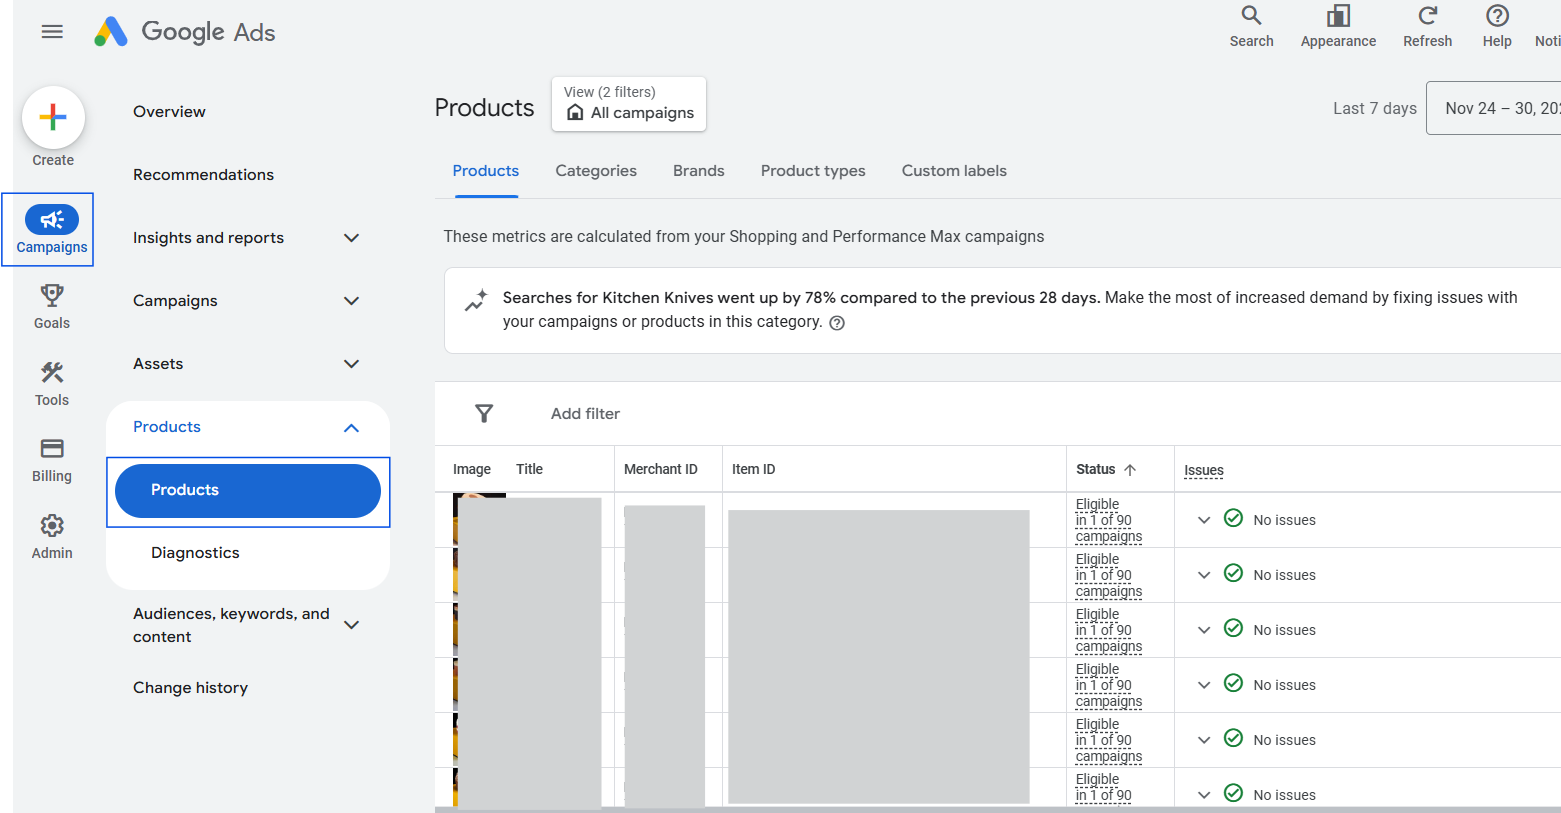Expand the Campaigns nav section chevron
Screen dimensions: 1561x813
351,301
